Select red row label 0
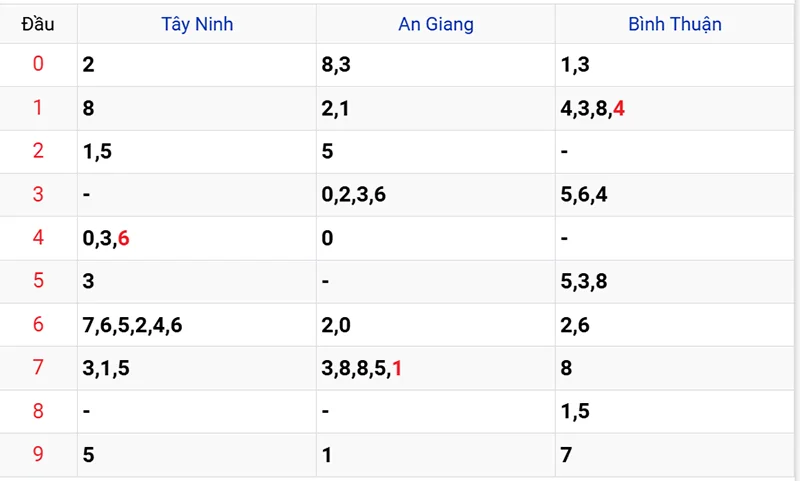 point(38,64)
